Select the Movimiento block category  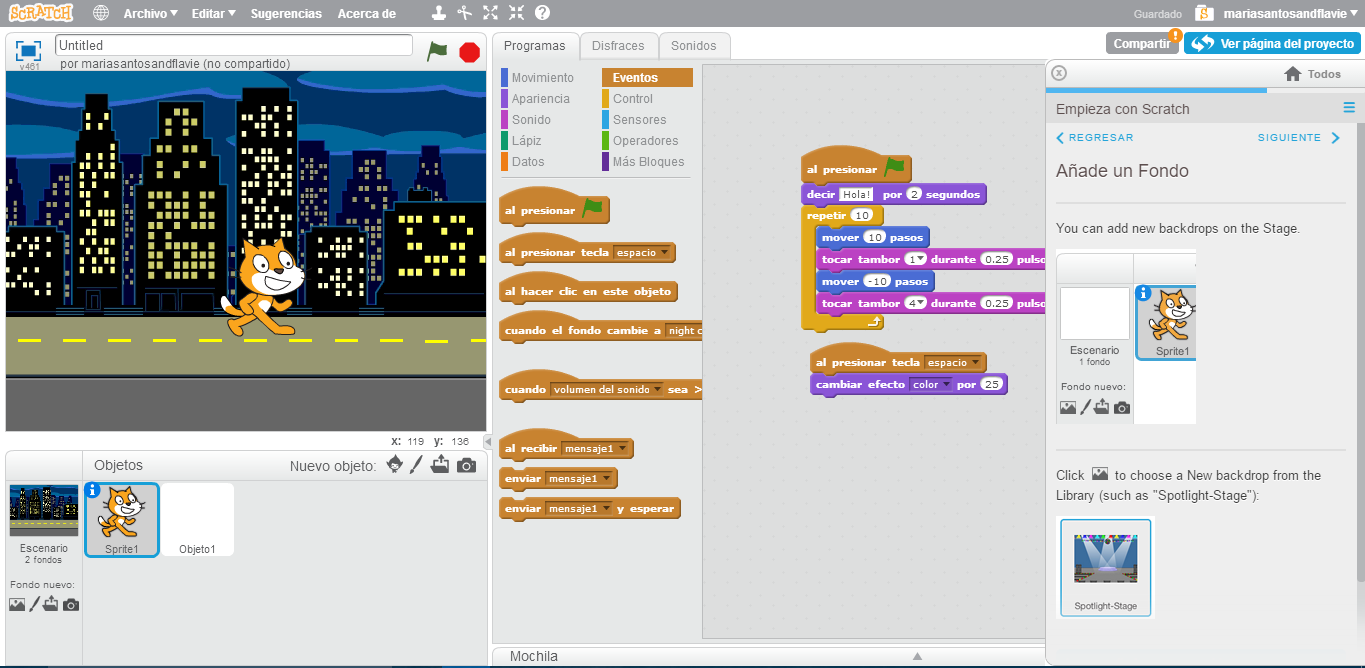[542, 78]
